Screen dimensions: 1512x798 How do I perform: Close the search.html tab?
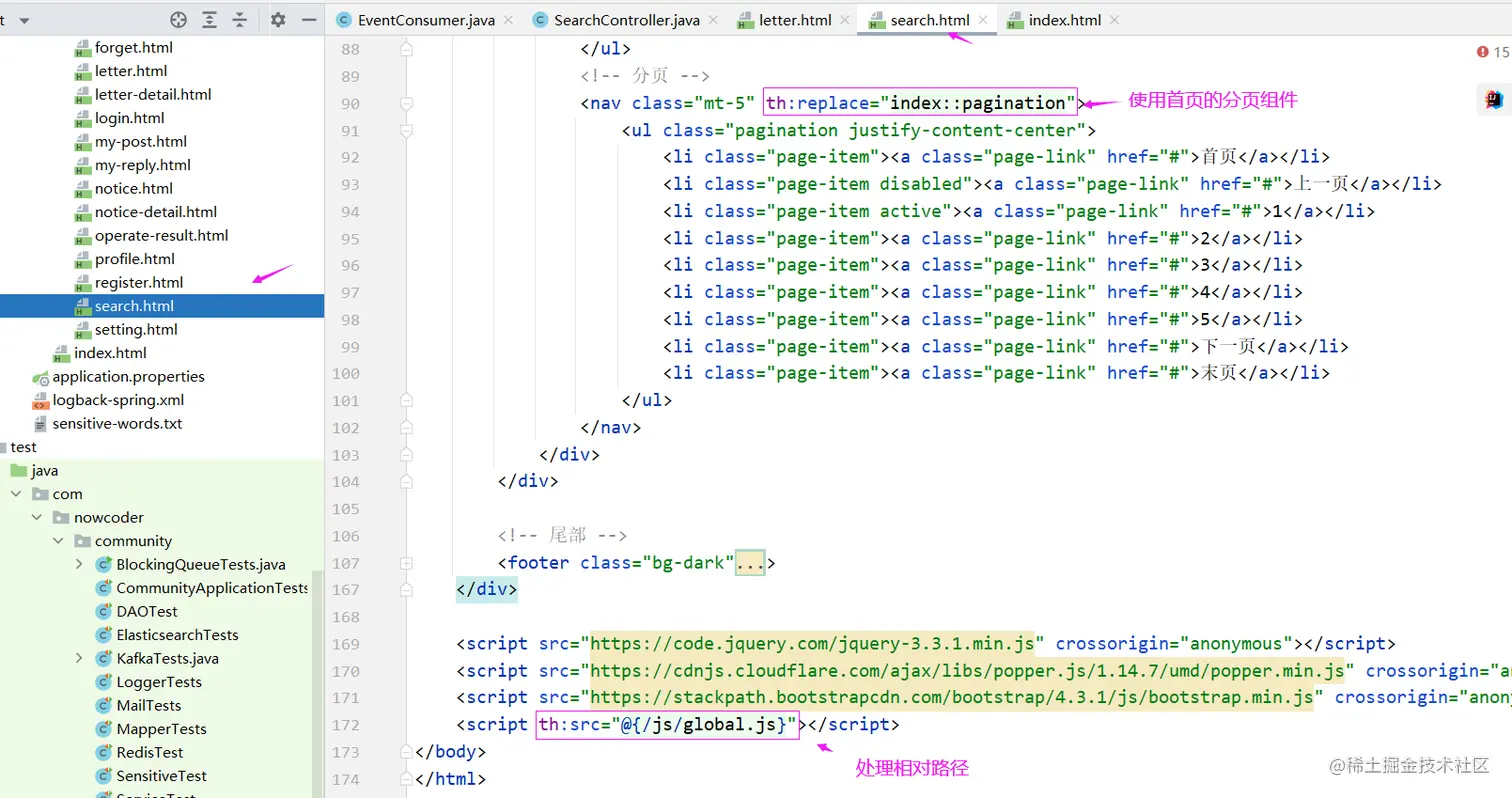(983, 20)
